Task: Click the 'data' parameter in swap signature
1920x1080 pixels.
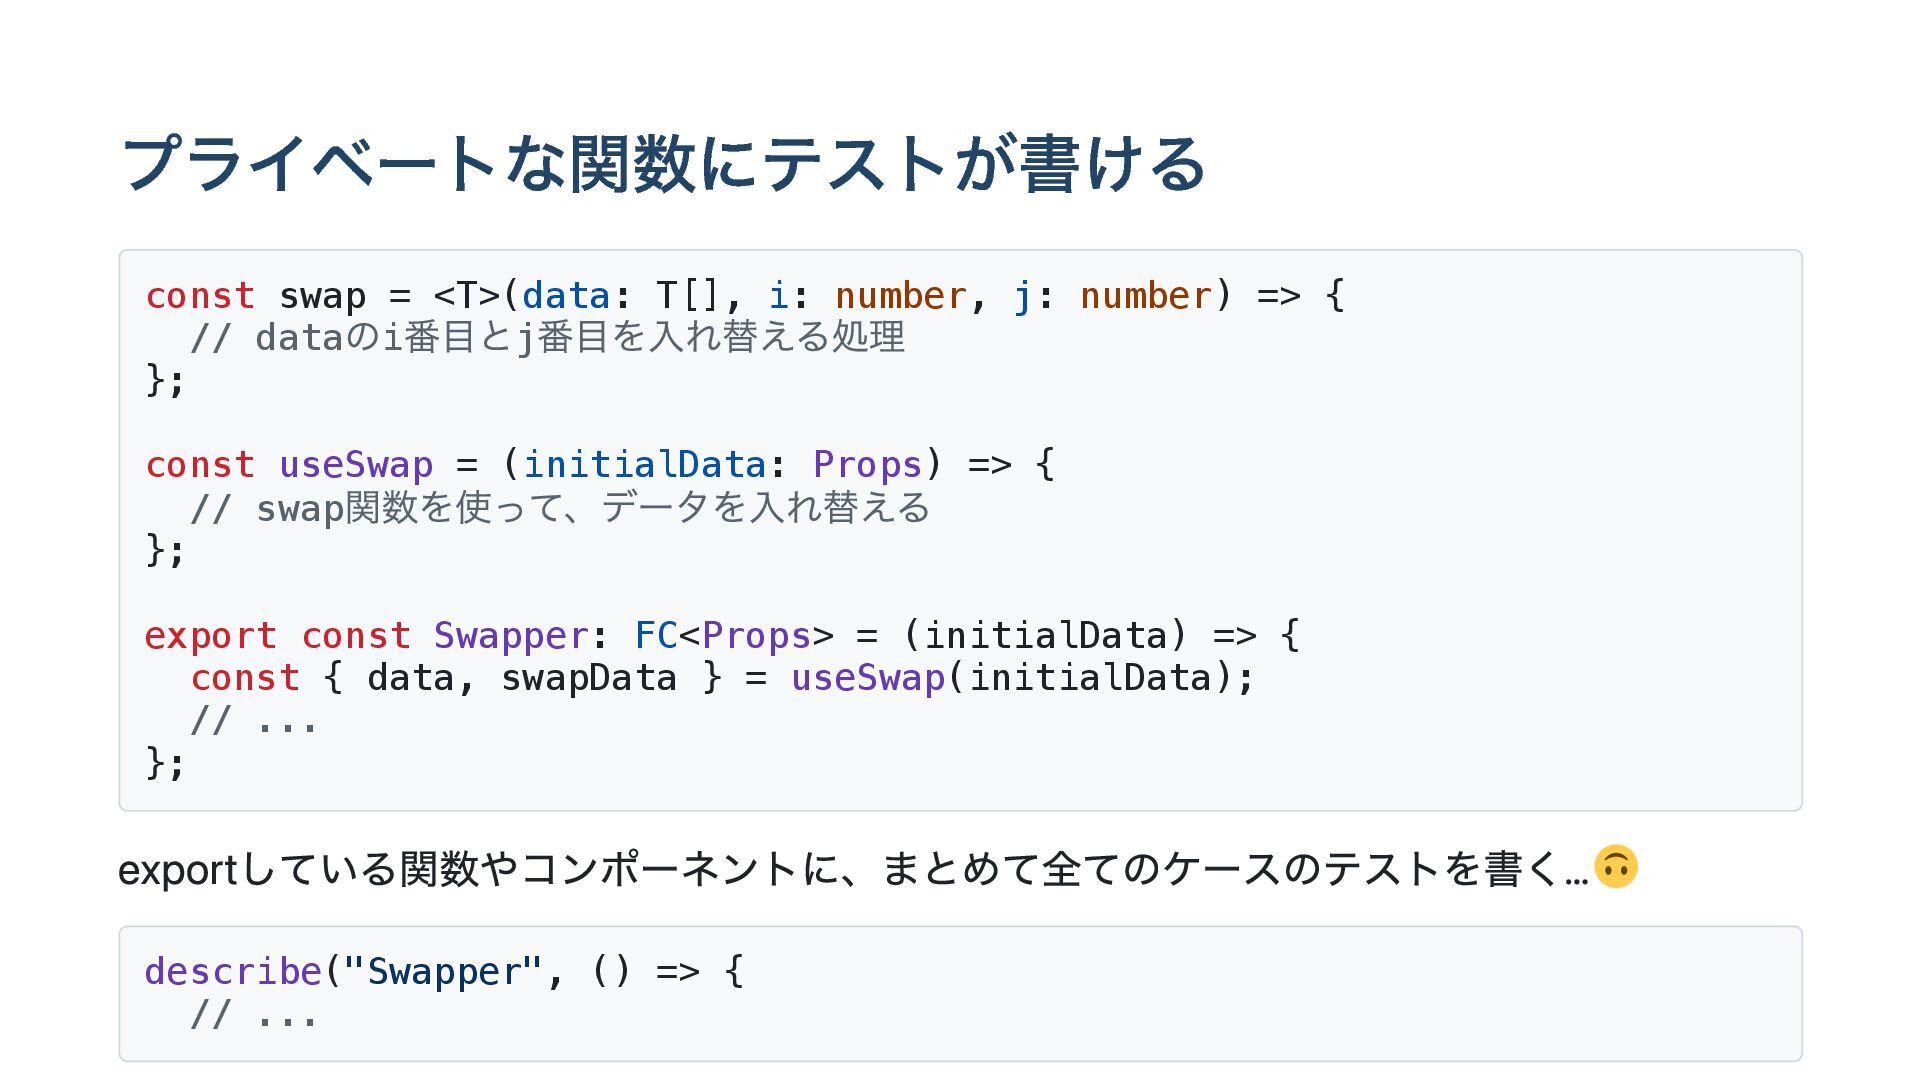Action: point(565,296)
